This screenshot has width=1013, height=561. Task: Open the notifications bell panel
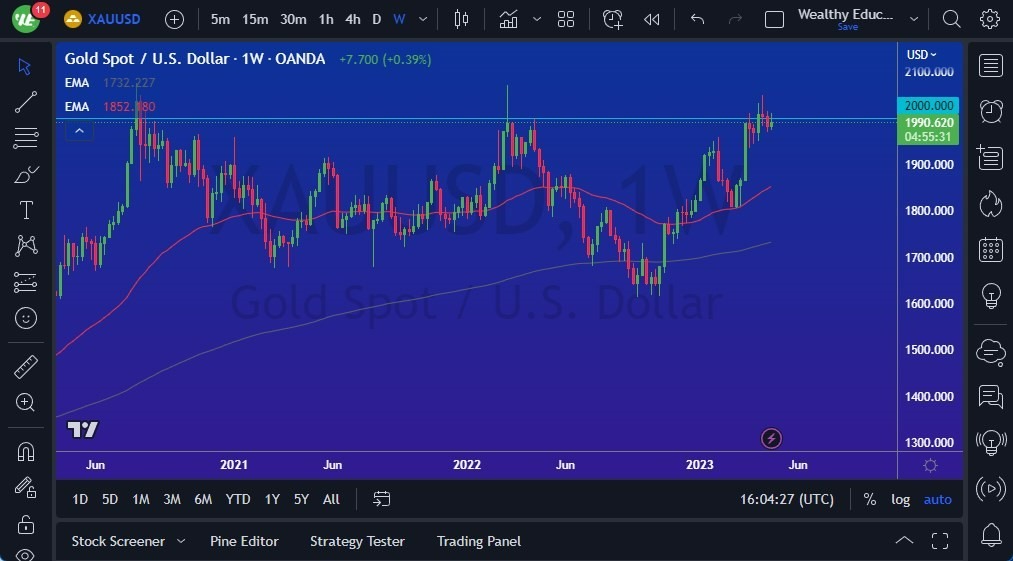point(990,535)
